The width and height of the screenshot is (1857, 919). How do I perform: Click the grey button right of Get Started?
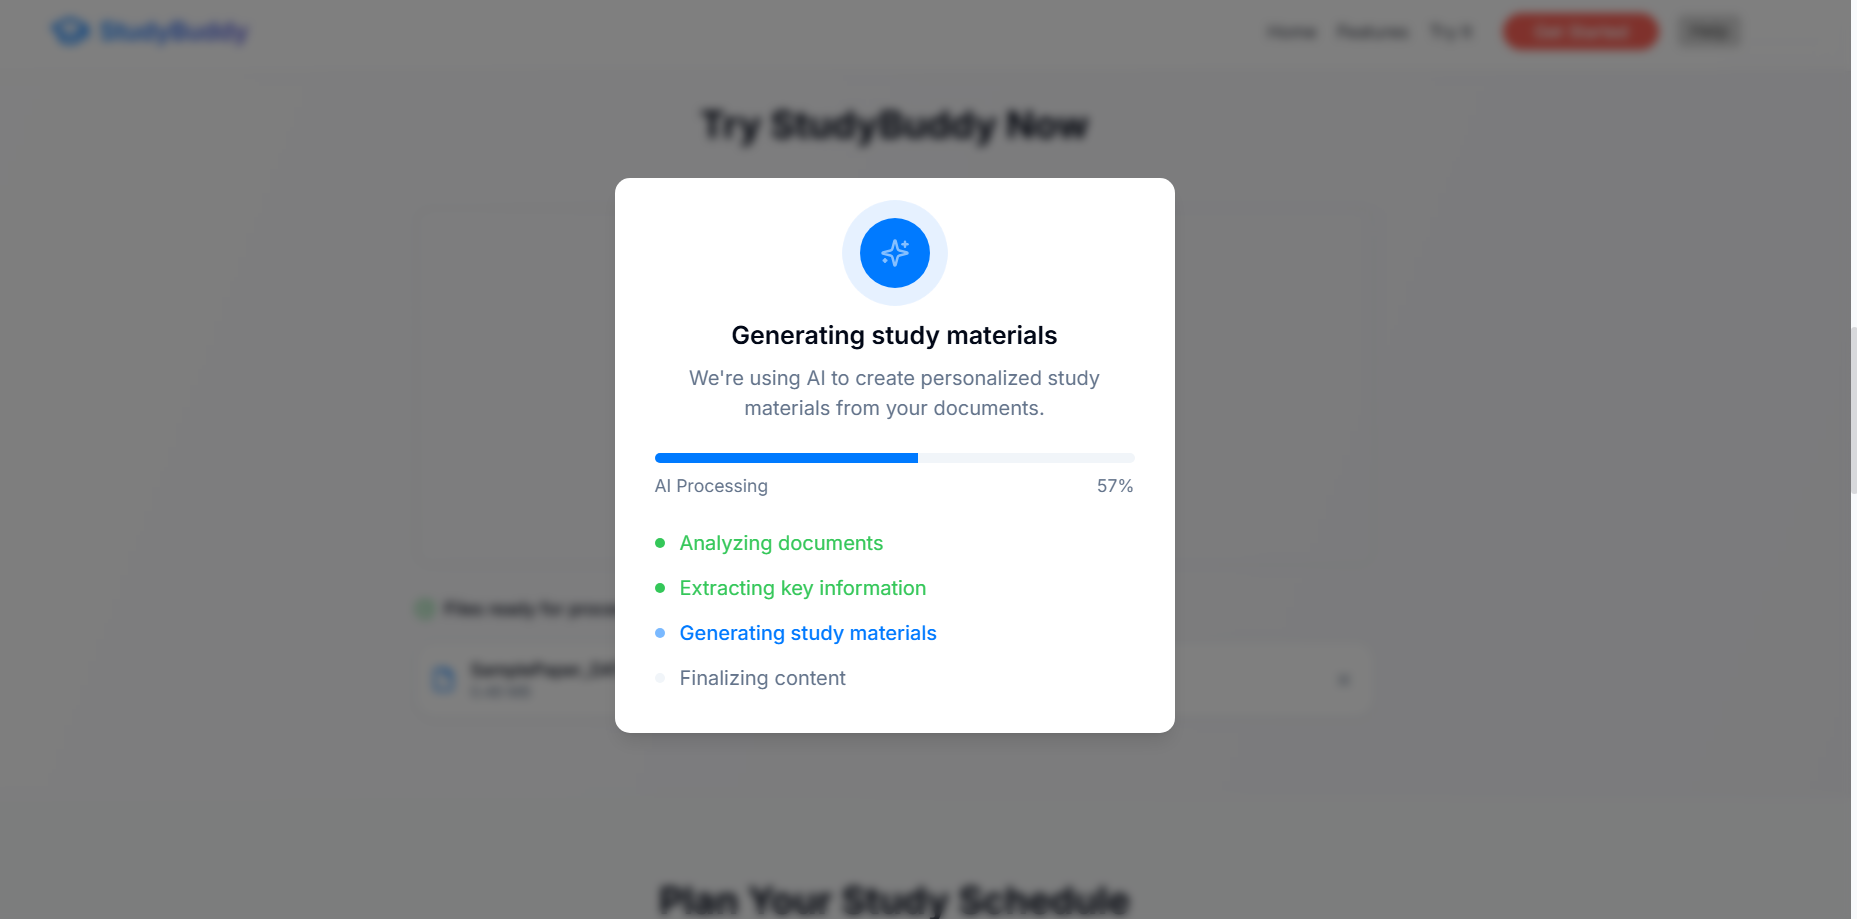(1709, 32)
